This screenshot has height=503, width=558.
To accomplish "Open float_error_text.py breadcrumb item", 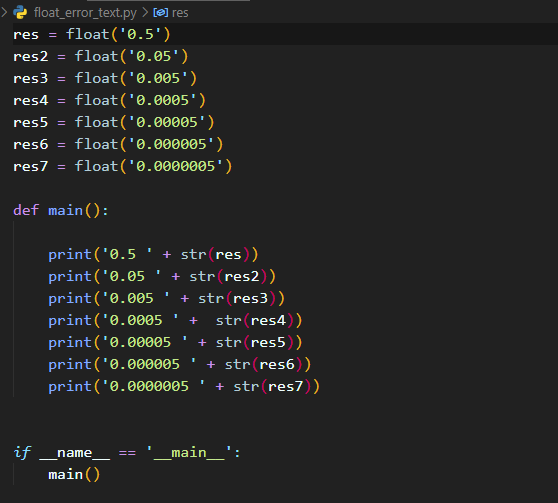I will tap(85, 13).
